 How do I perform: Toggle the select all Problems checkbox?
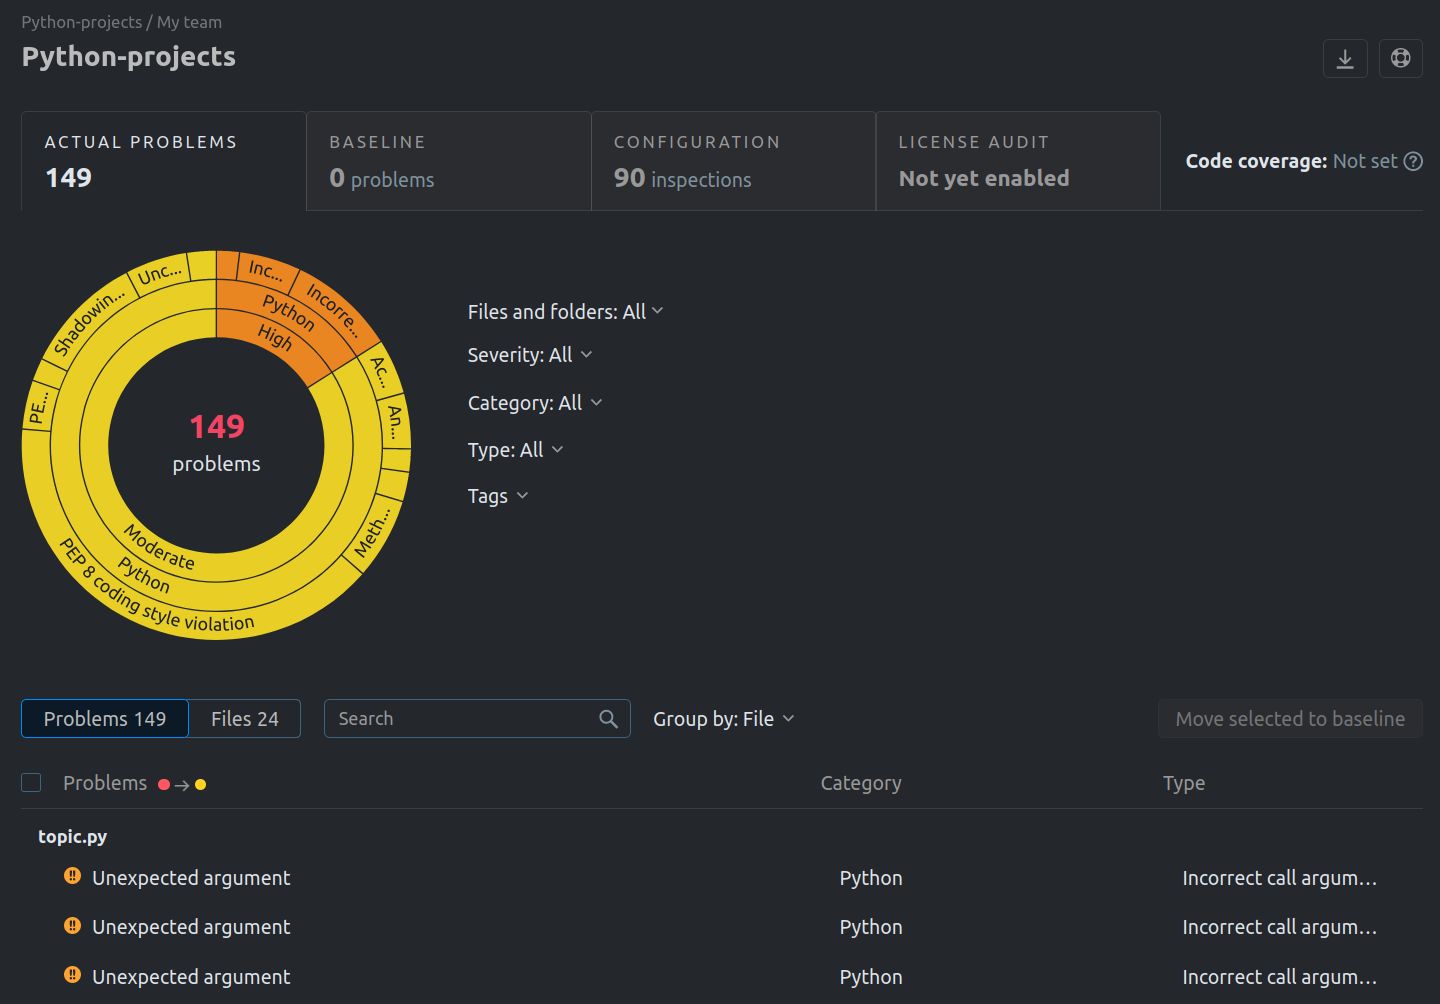[32, 783]
